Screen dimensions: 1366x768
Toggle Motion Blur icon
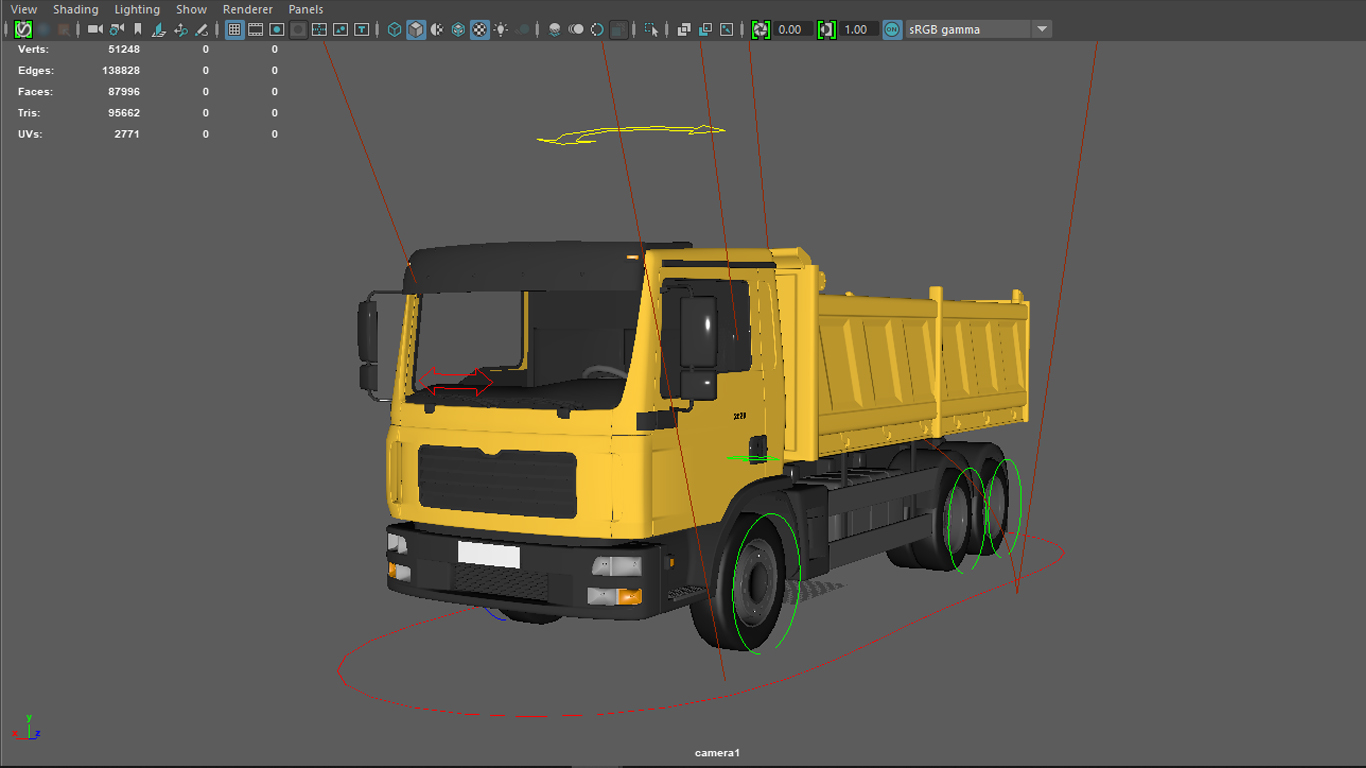[576, 29]
